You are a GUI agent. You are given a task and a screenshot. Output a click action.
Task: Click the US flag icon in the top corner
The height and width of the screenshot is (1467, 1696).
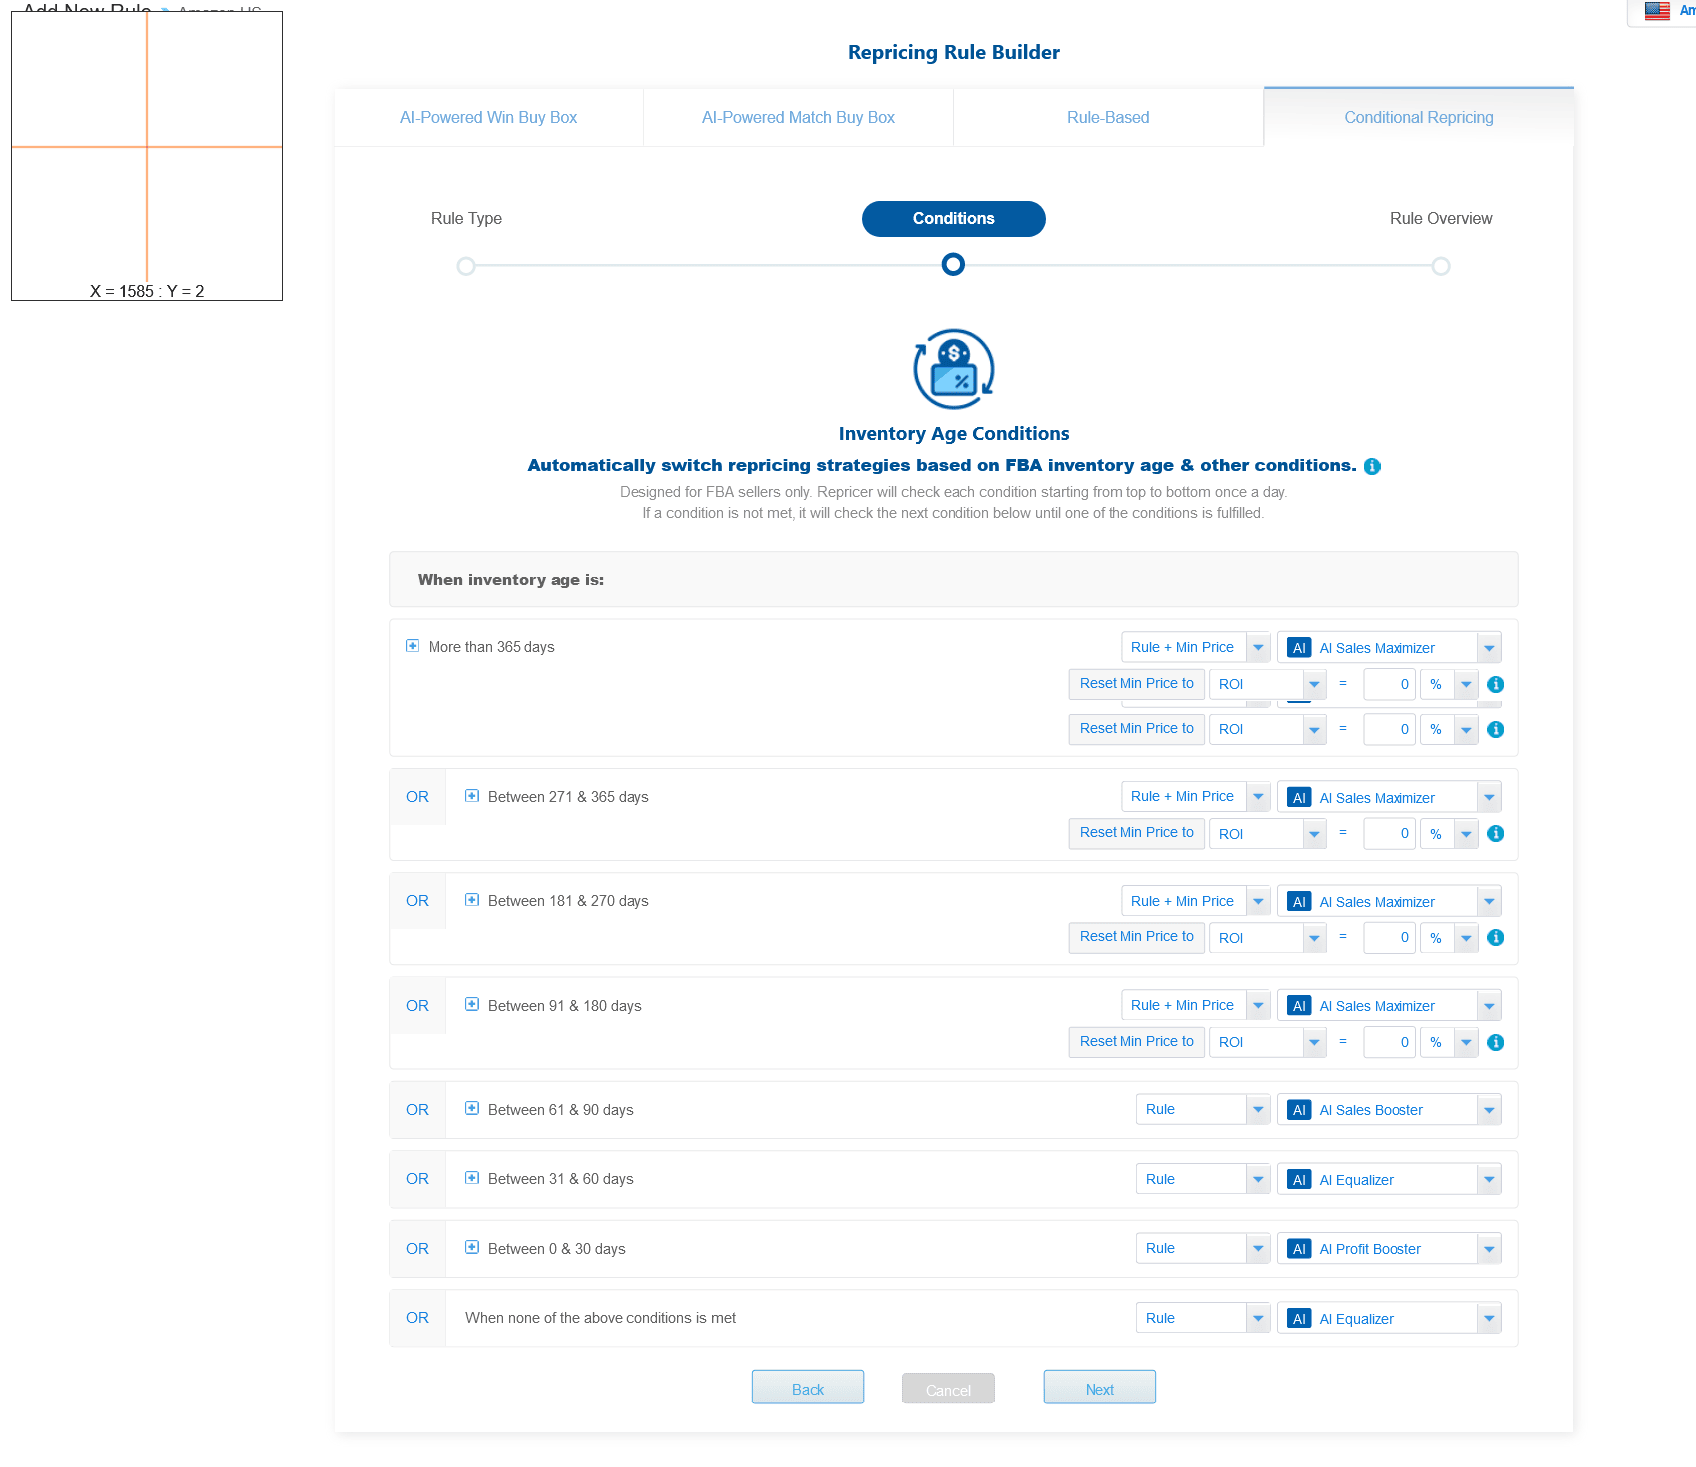[x=1657, y=11]
